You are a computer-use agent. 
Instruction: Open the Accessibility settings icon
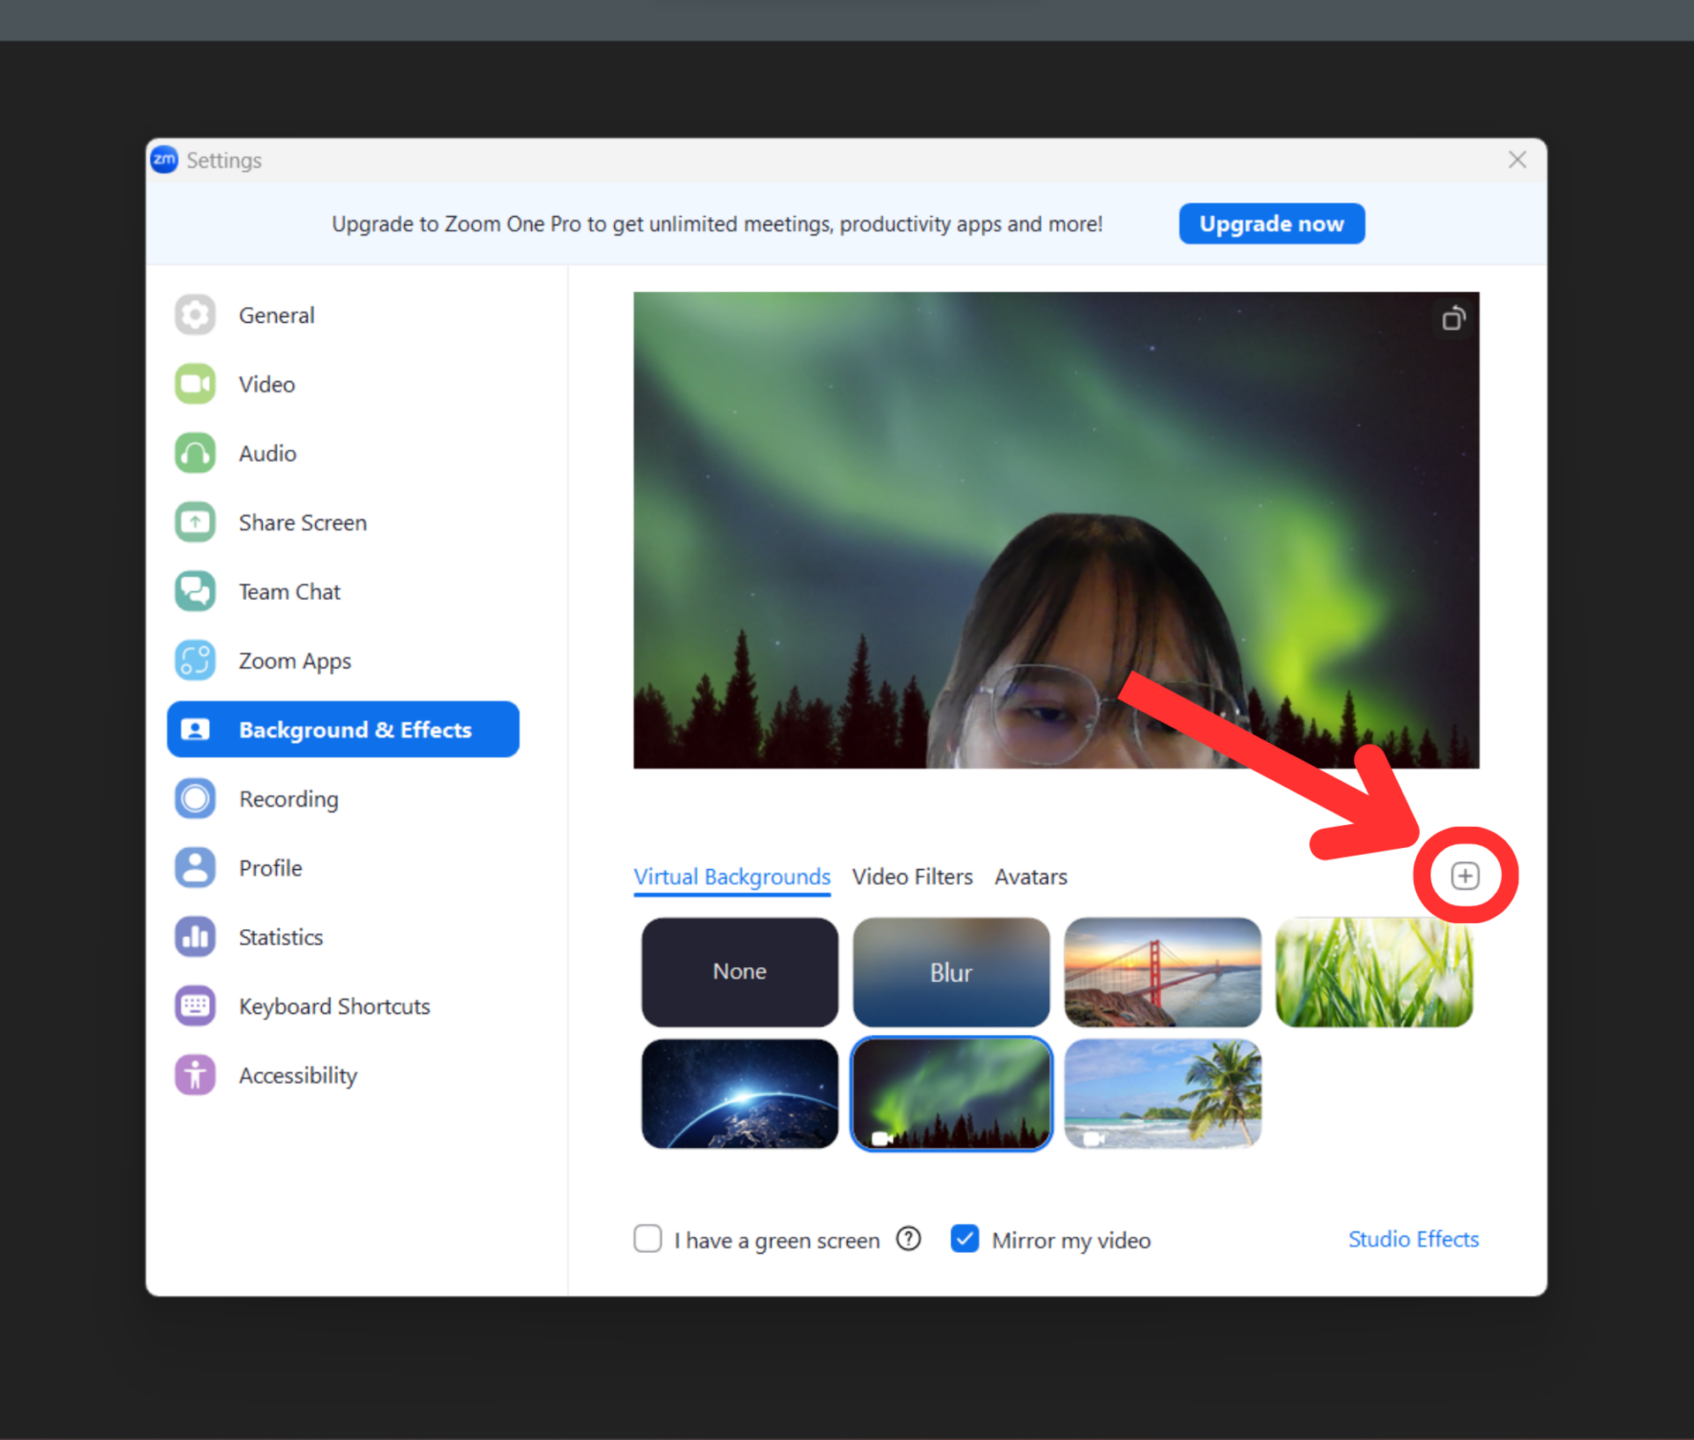[x=195, y=1074]
